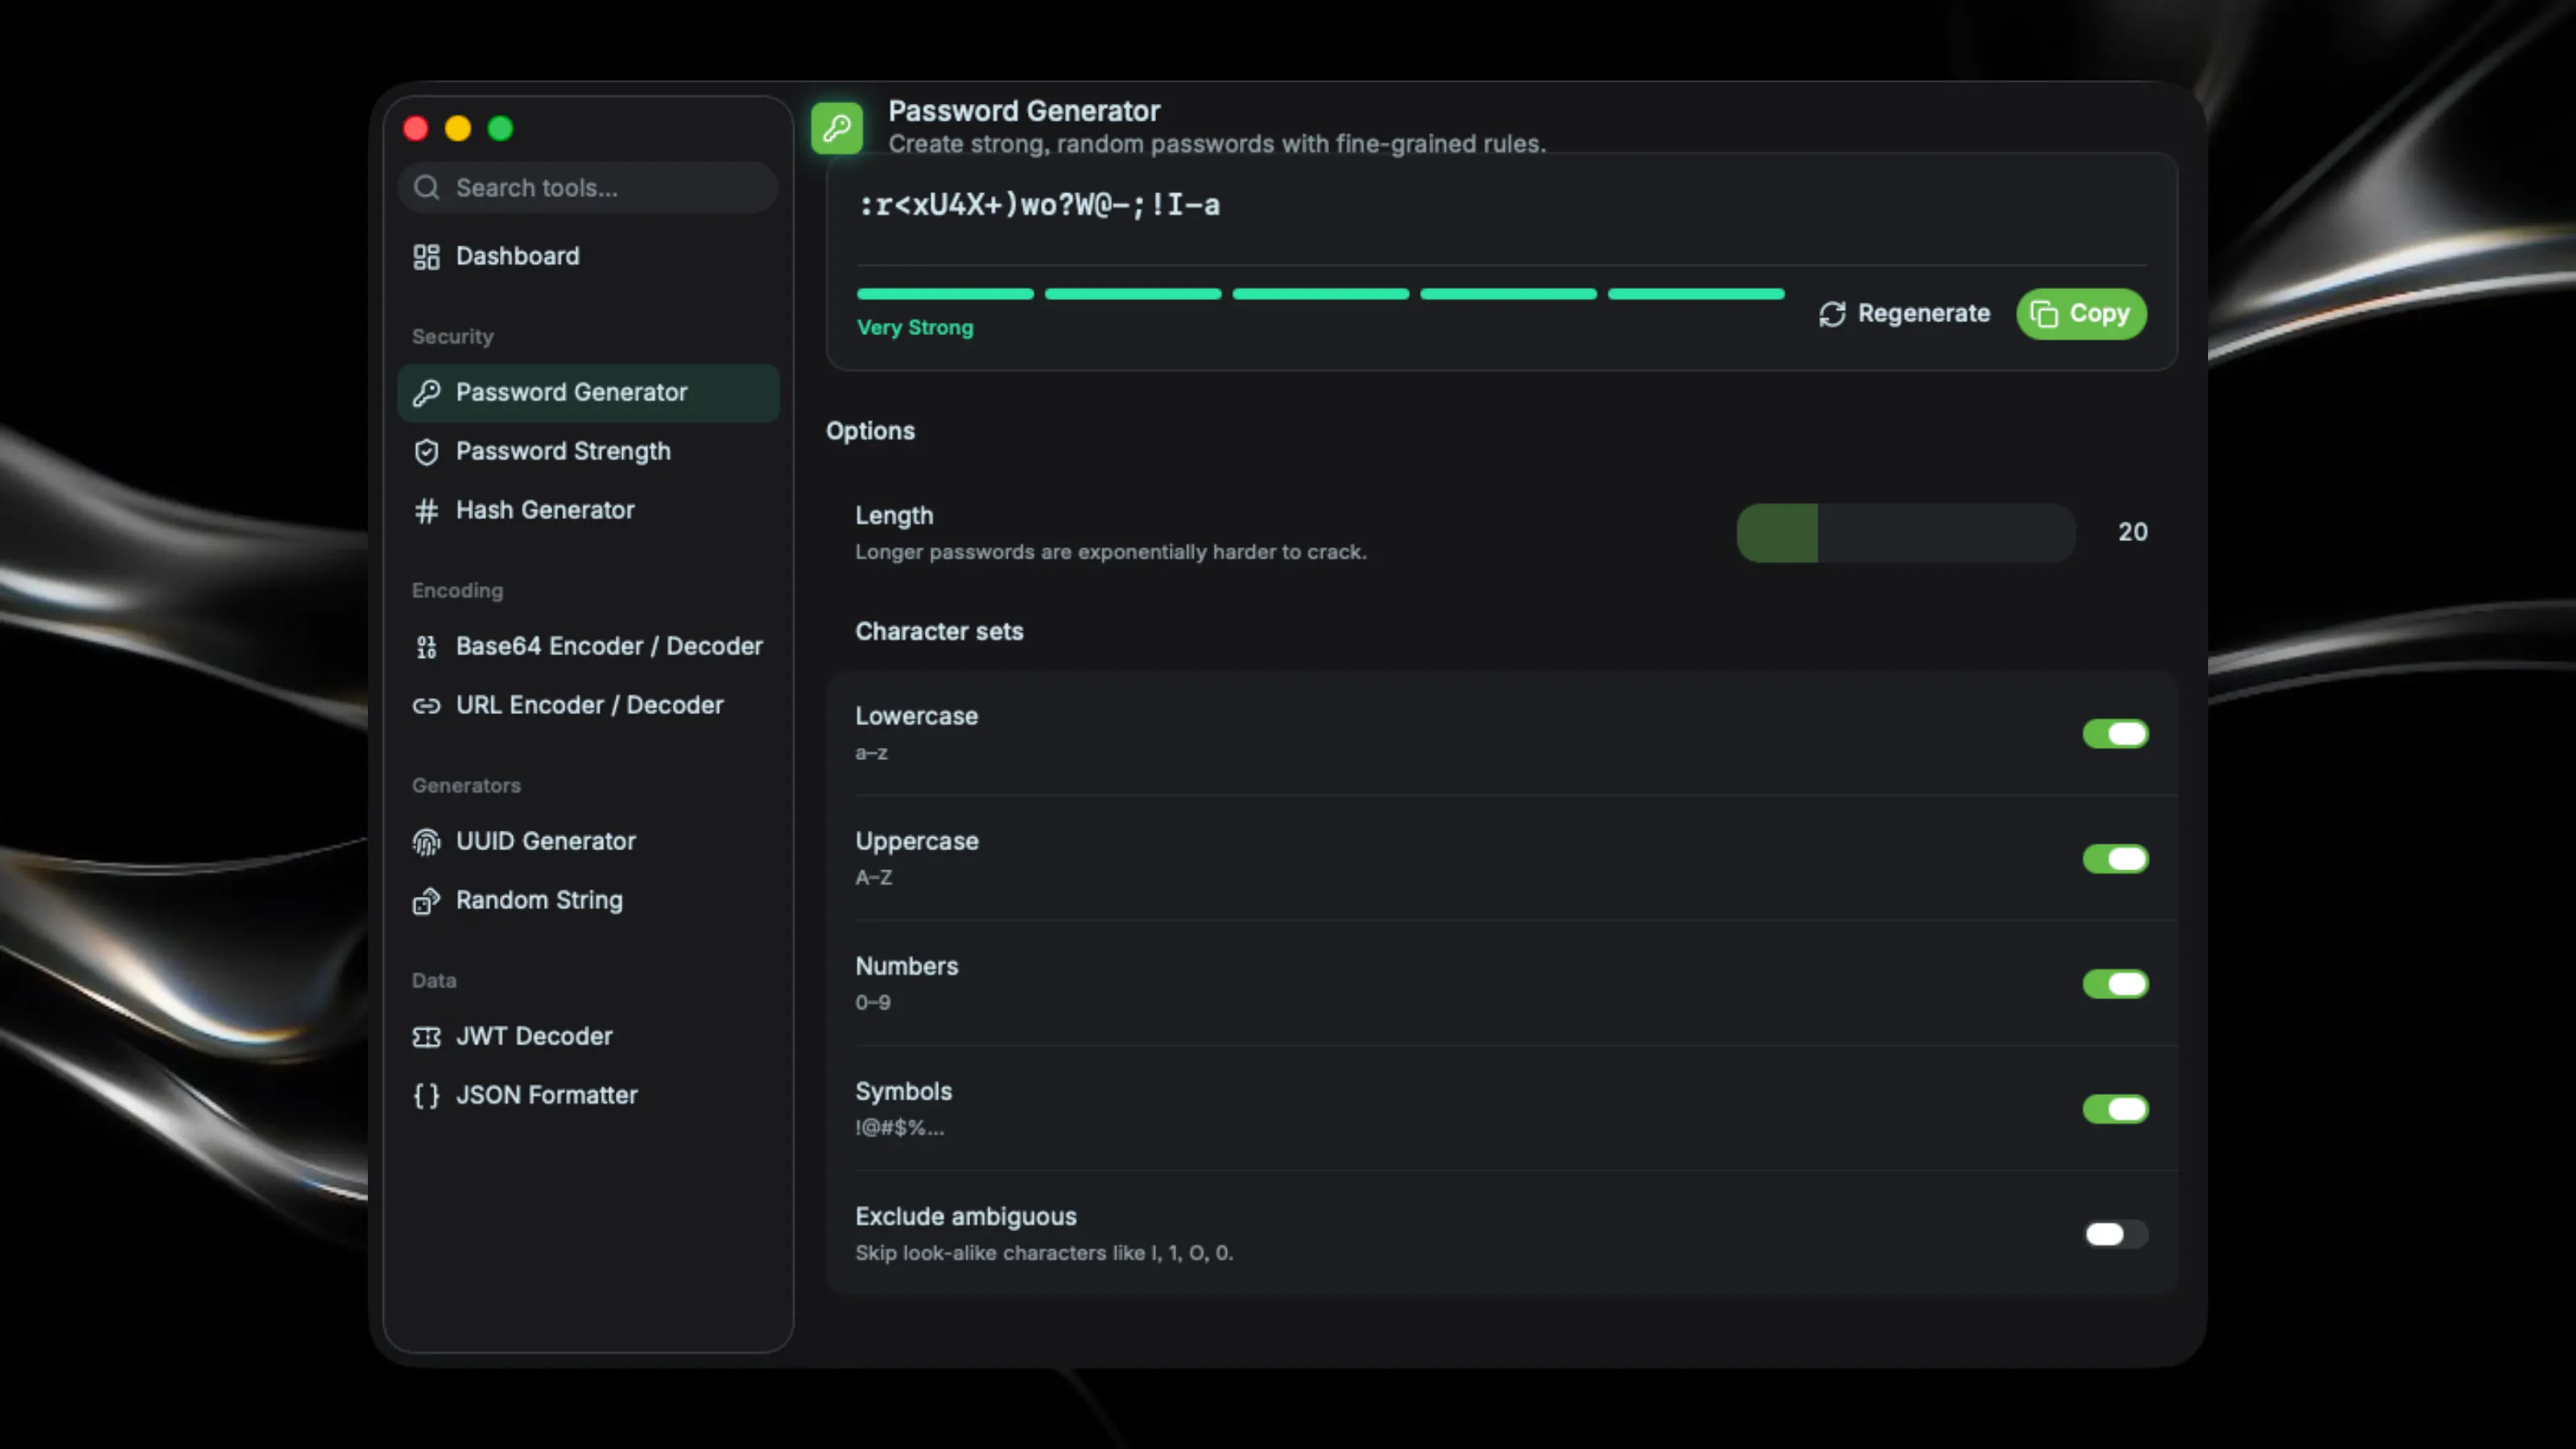Click the link icon for URL Encoder
The height and width of the screenshot is (1449, 2576).
[x=426, y=706]
